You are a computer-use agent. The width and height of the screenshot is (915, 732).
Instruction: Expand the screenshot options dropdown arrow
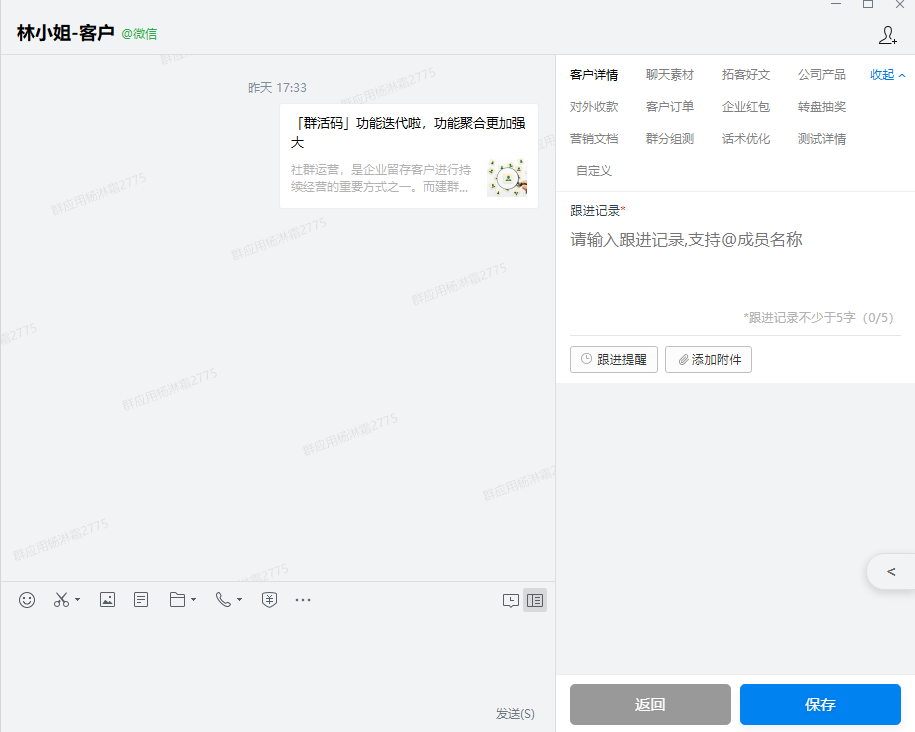78,601
